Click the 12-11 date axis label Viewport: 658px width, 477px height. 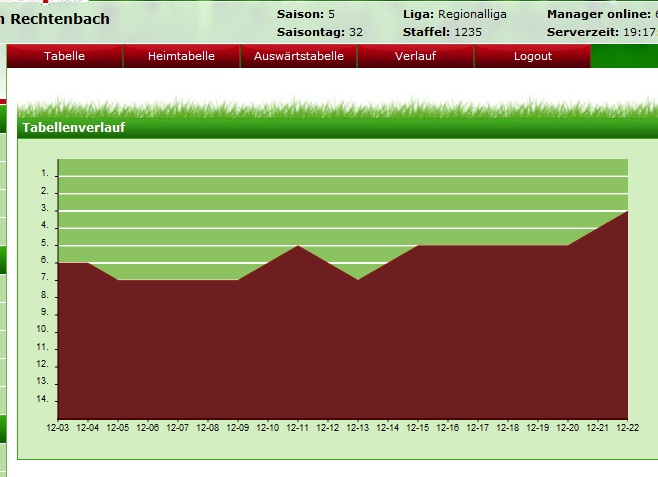298,427
